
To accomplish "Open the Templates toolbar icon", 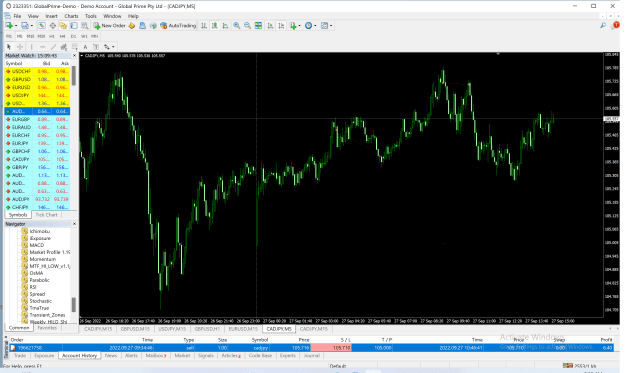I will click(324, 26).
